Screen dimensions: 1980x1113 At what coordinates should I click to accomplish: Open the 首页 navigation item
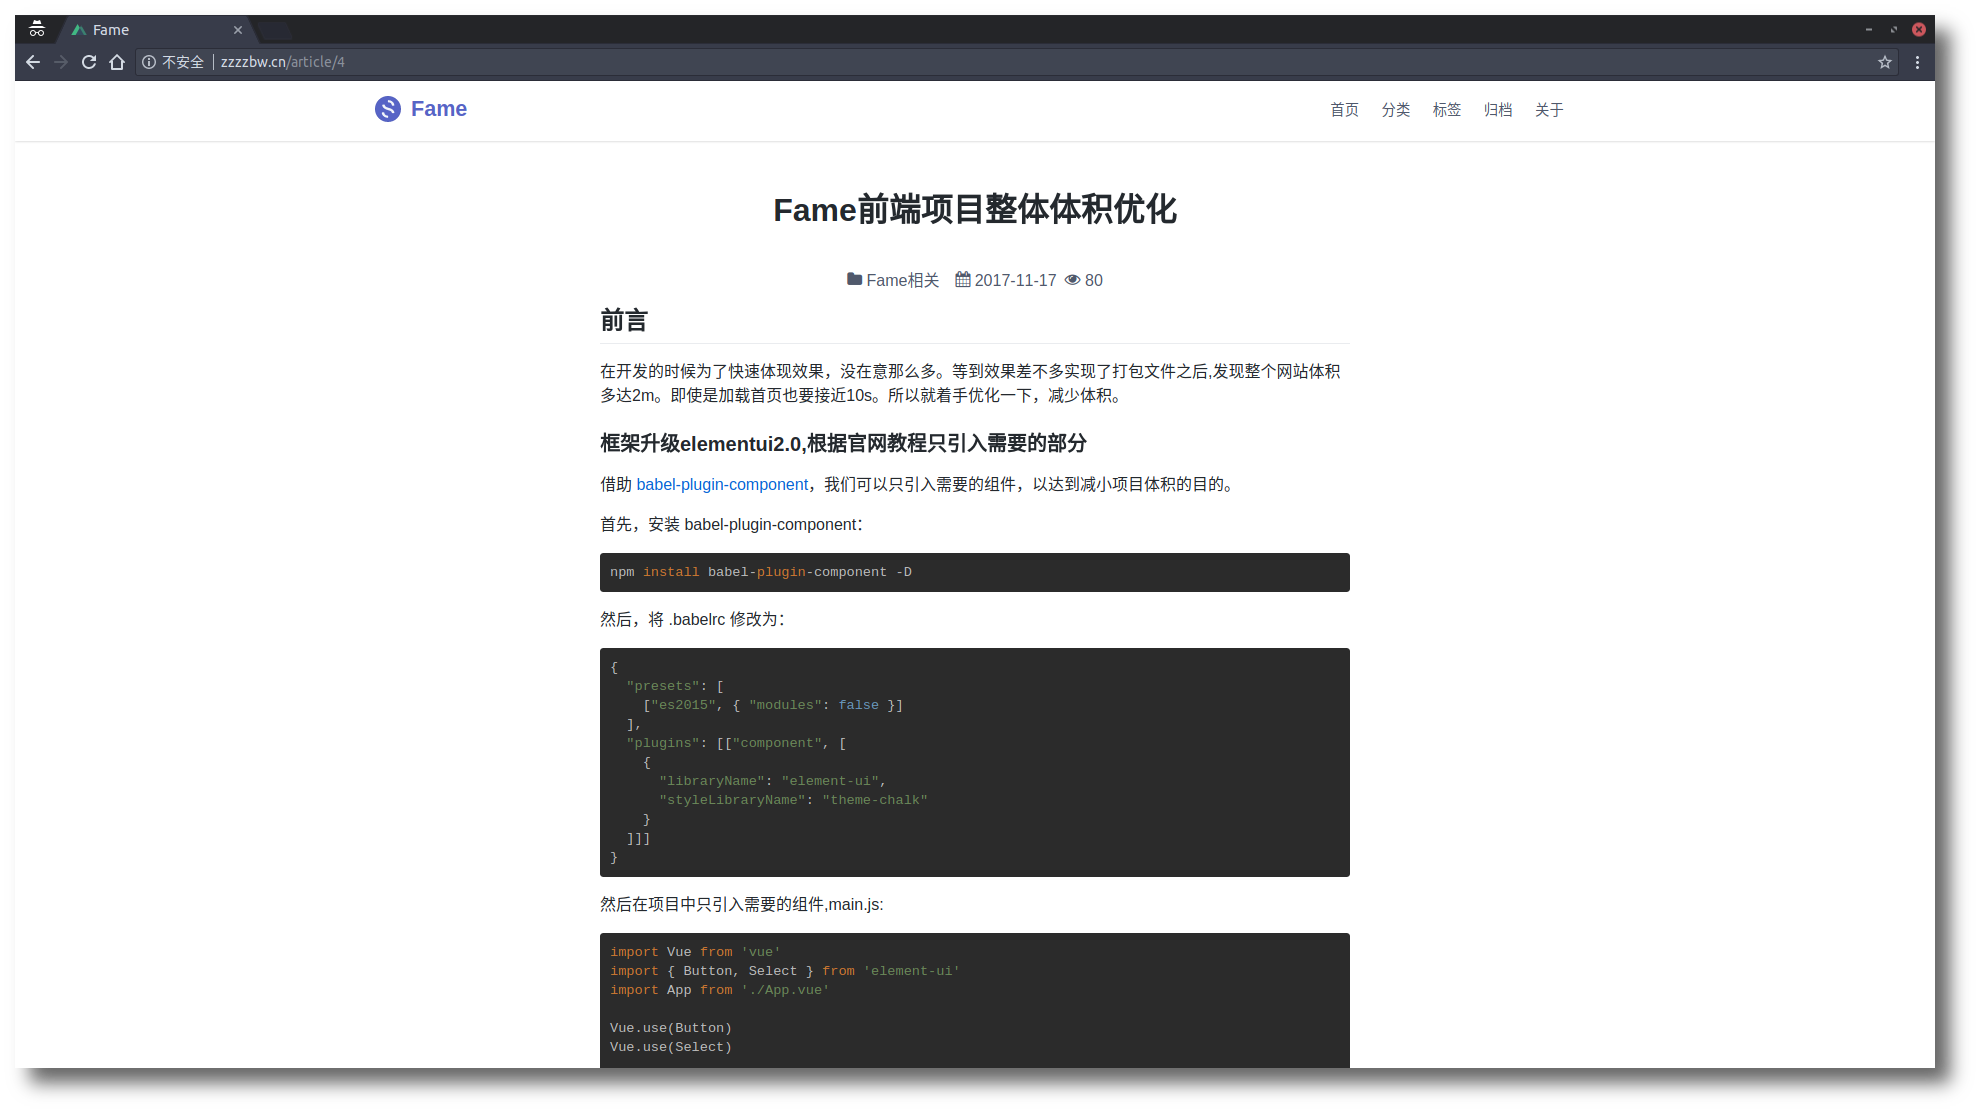[1344, 110]
